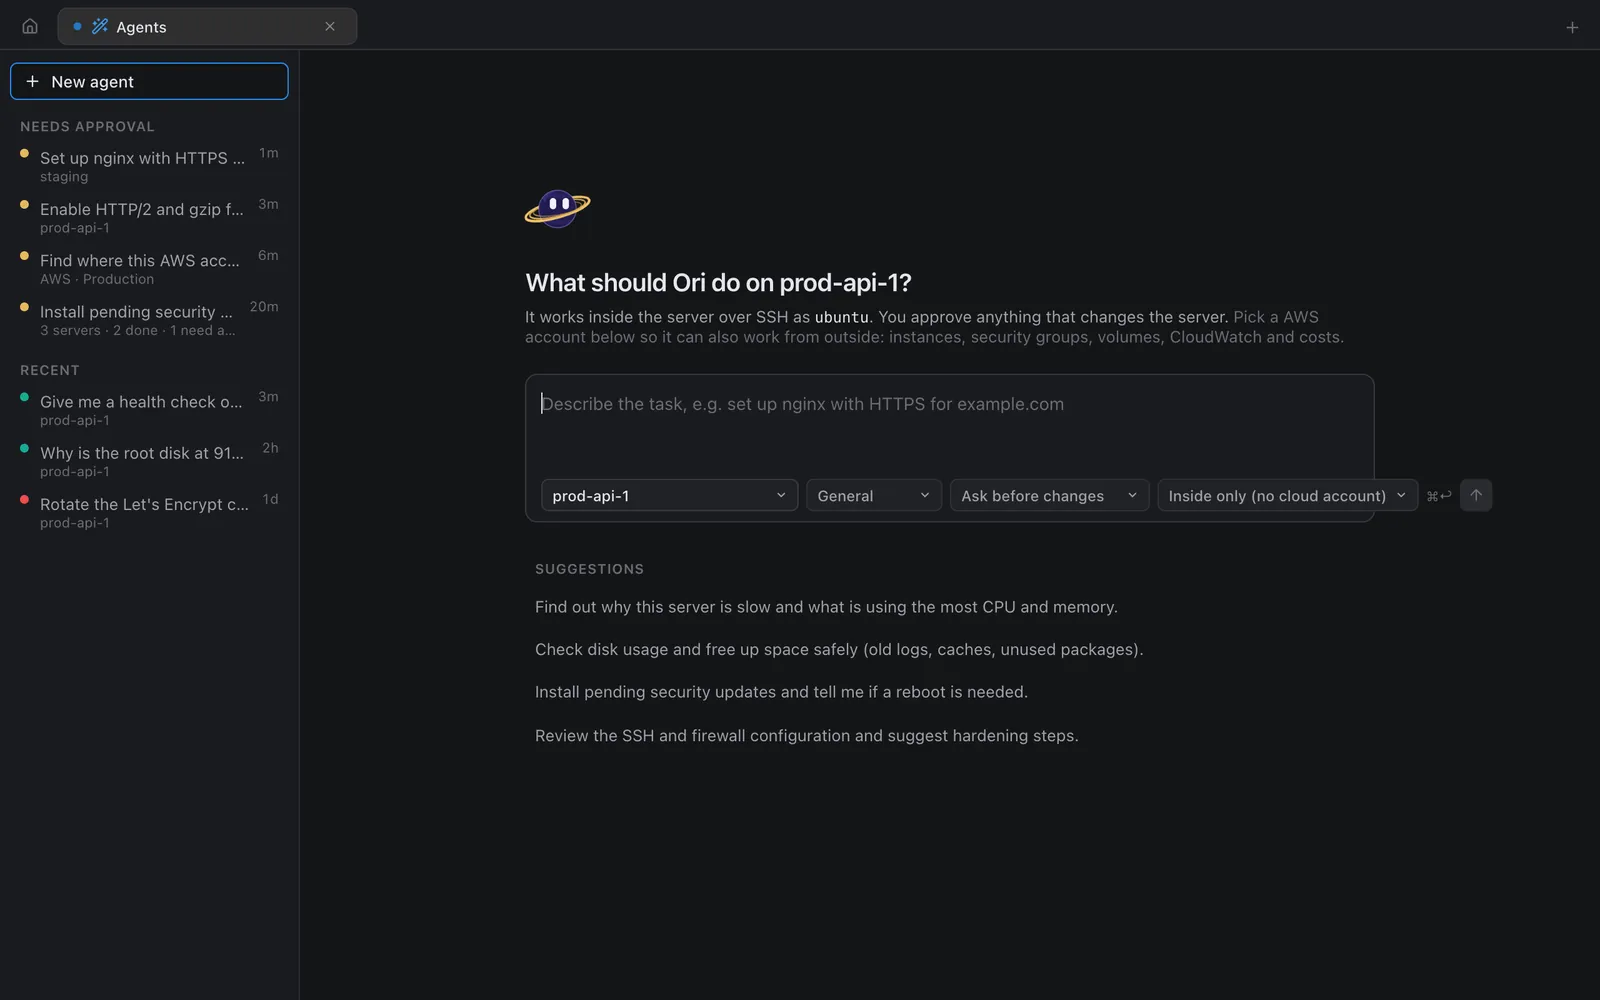Screen dimensions: 1600x1000
Task: Open 'Enable HTTP/2 and gzip' agent
Action: click(x=149, y=217)
